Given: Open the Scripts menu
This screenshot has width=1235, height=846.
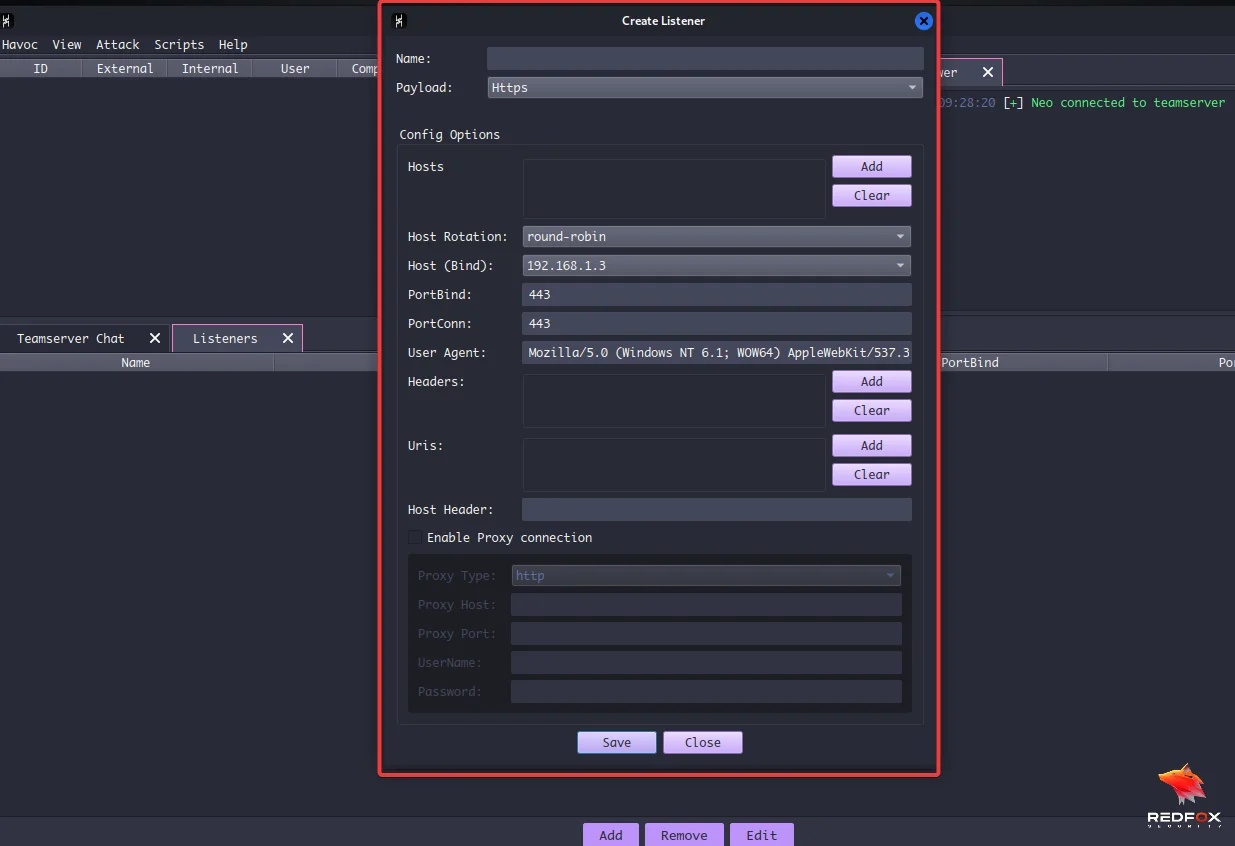Looking at the screenshot, I should pos(179,44).
